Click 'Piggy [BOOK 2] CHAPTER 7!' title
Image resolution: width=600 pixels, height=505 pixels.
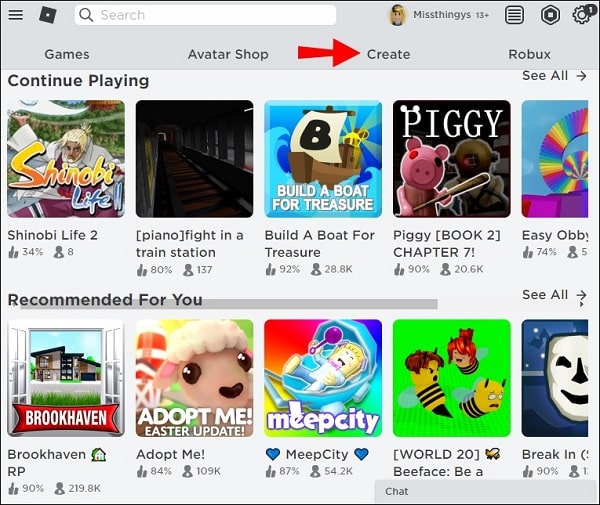(x=447, y=244)
